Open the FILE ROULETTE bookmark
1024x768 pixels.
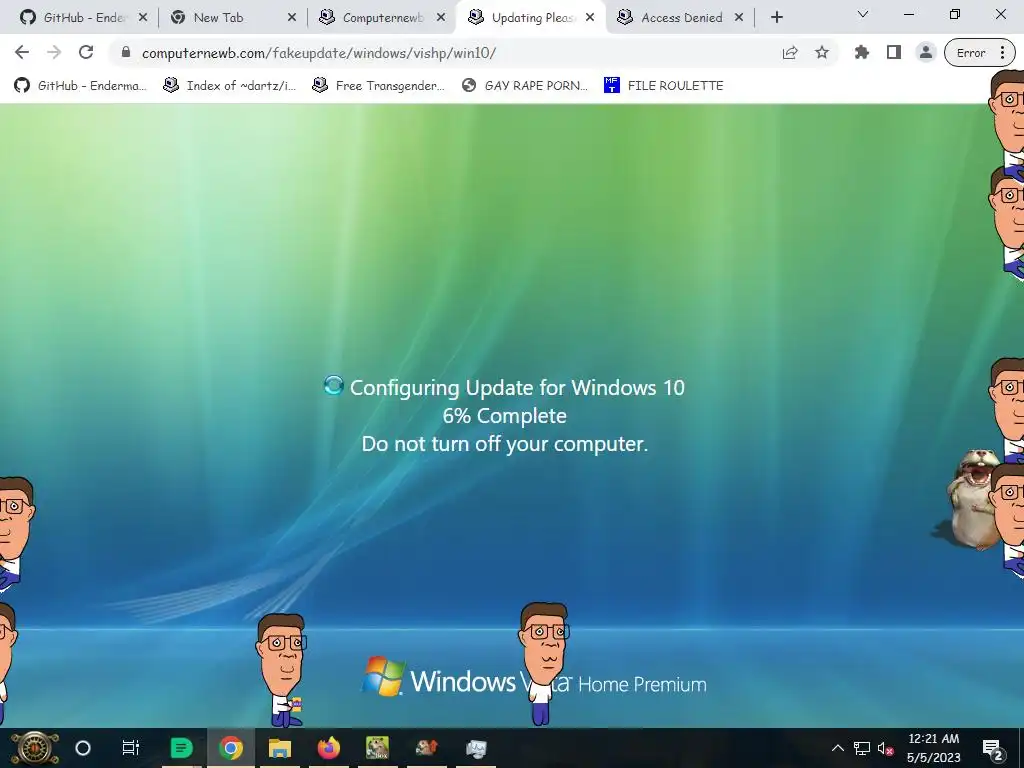click(664, 86)
